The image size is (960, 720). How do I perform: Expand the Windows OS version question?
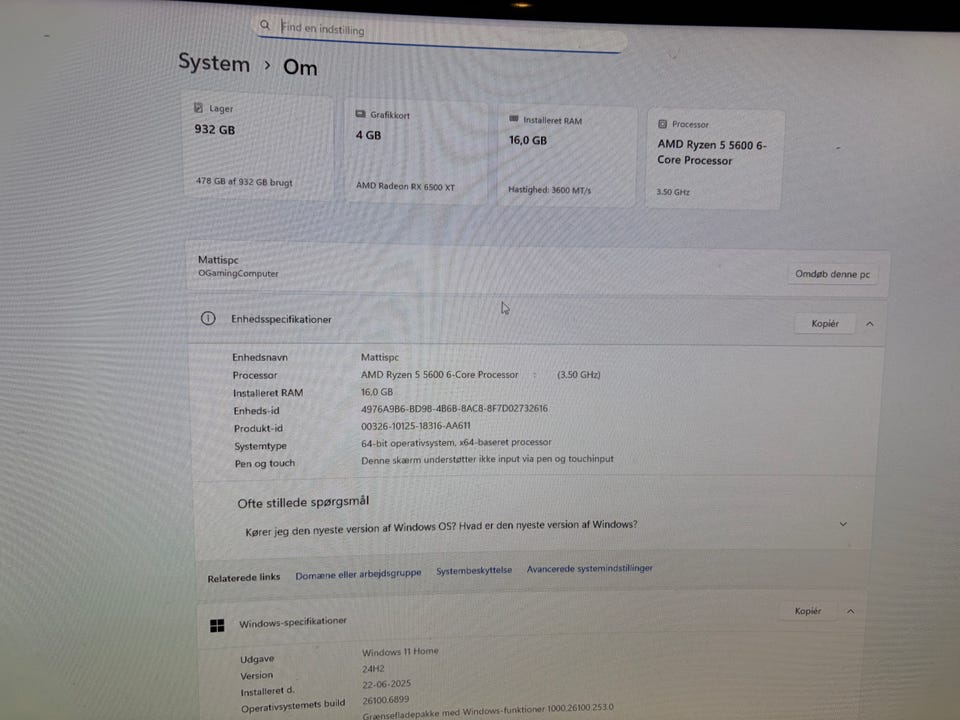[x=843, y=524]
